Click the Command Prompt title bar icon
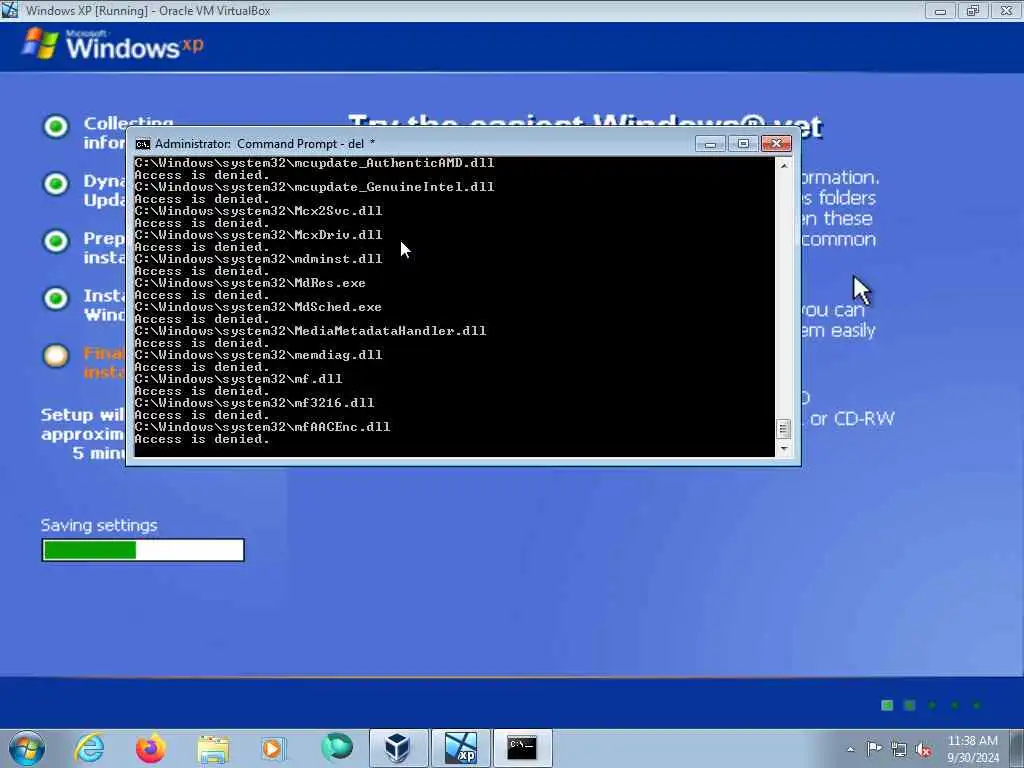 pos(142,144)
